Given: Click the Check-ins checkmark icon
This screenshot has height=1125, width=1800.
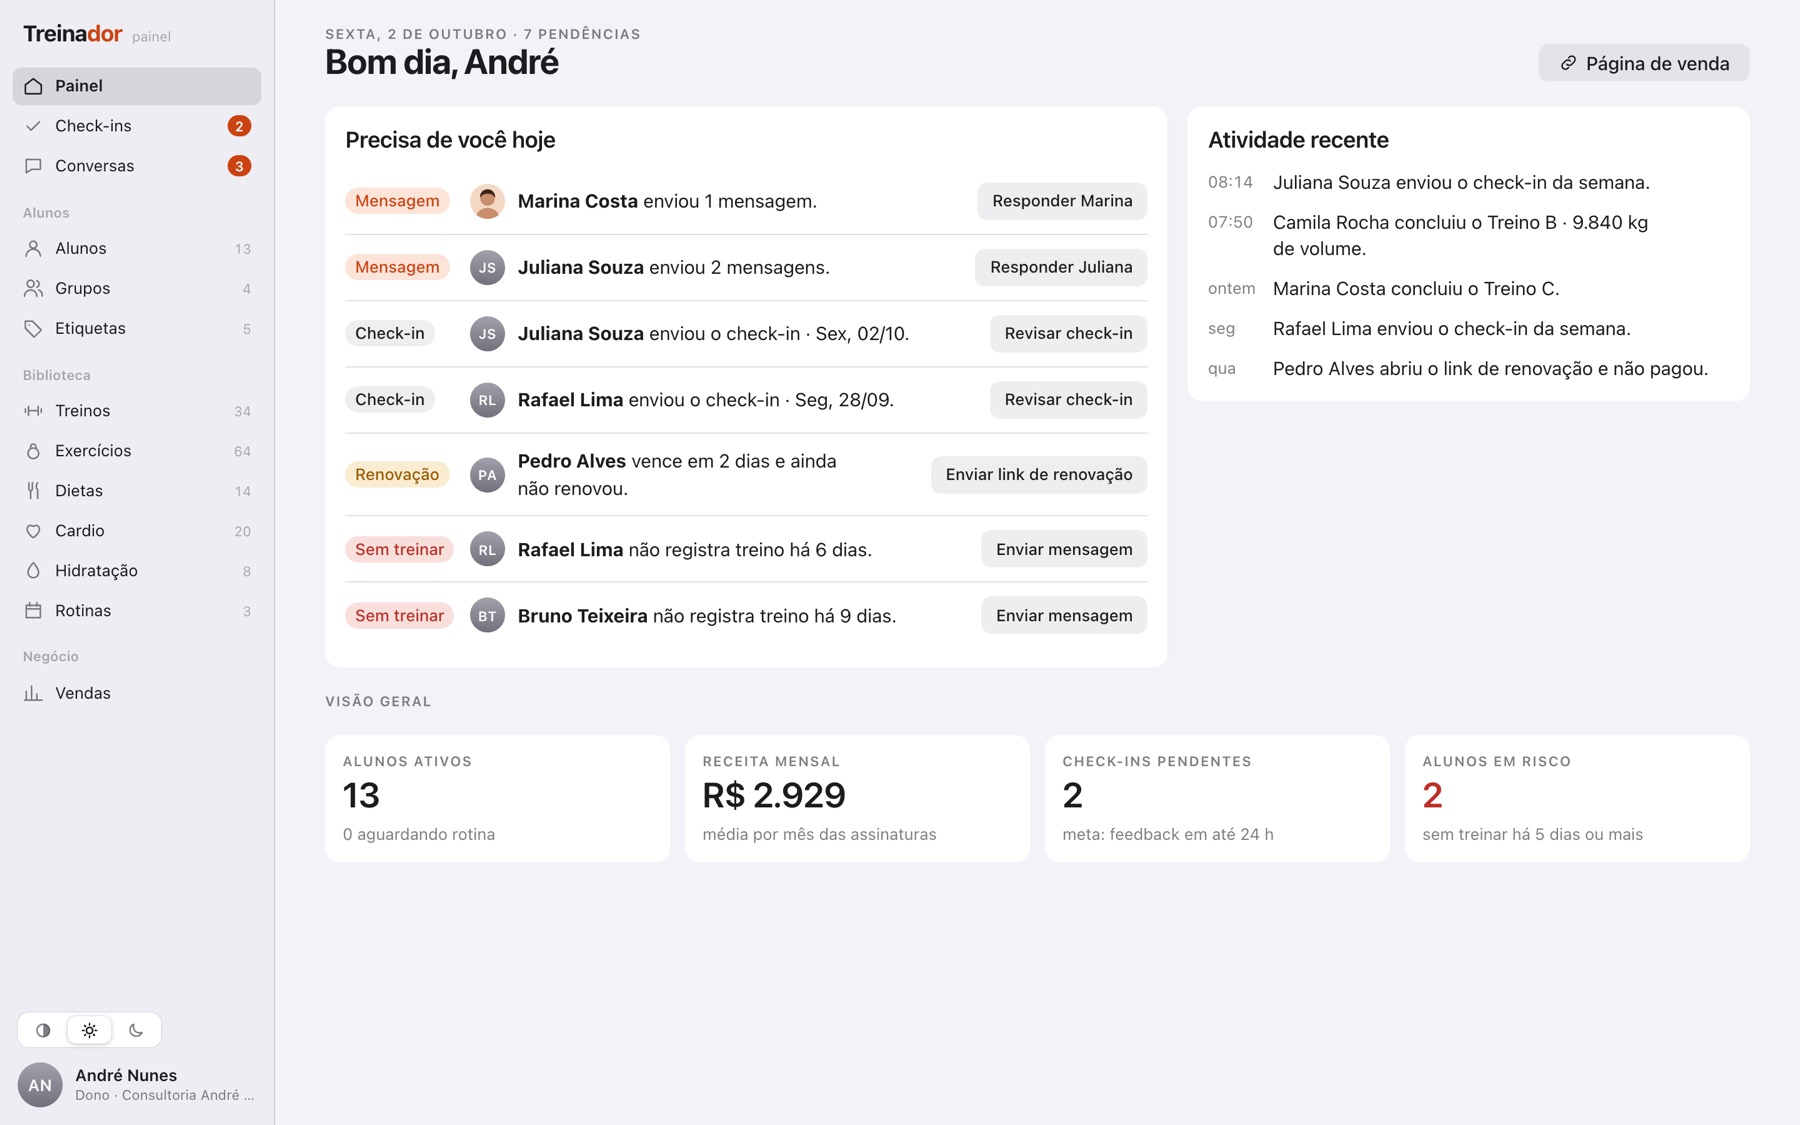Looking at the screenshot, I should click(x=33, y=126).
